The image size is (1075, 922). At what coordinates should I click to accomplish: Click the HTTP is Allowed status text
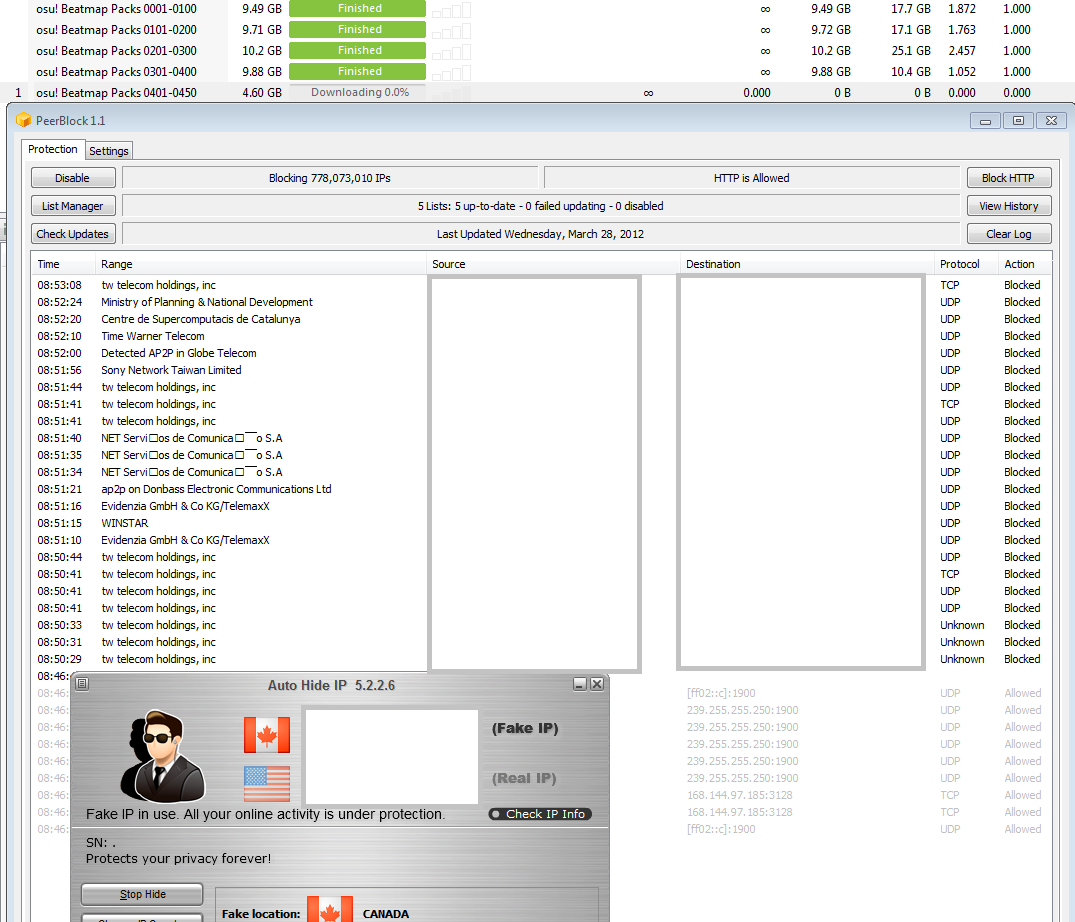pyautogui.click(x=751, y=178)
